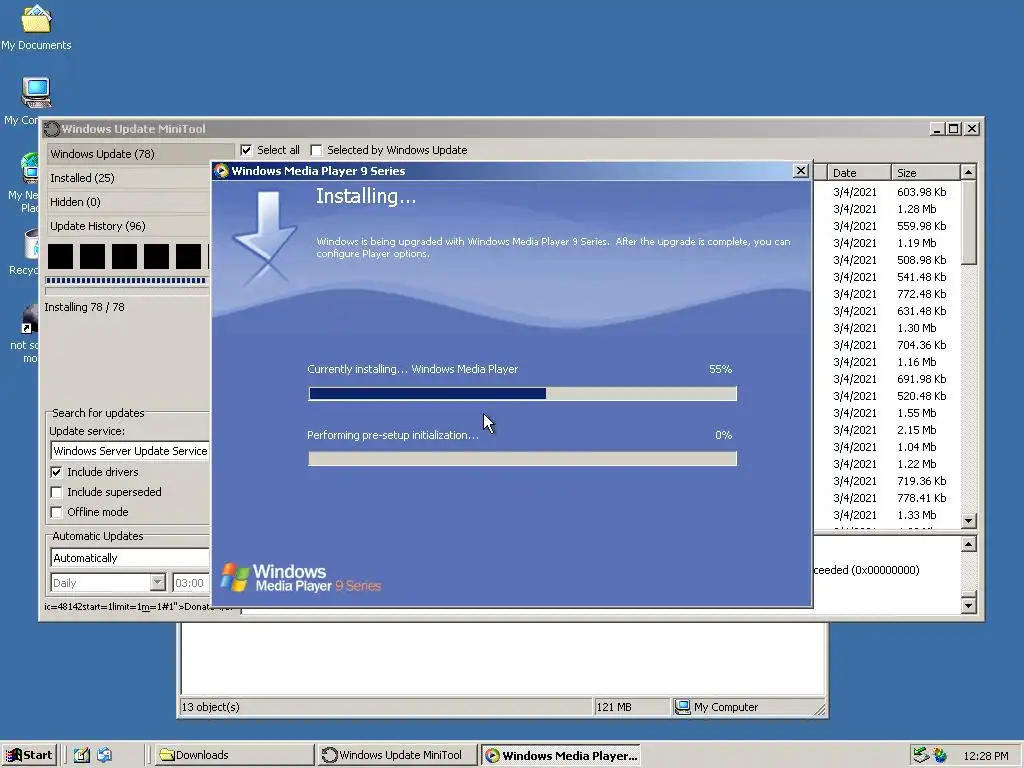Screen dimensions: 1024x768
Task: Open the 'not so mo' desktop shortcut
Action: click(x=29, y=320)
